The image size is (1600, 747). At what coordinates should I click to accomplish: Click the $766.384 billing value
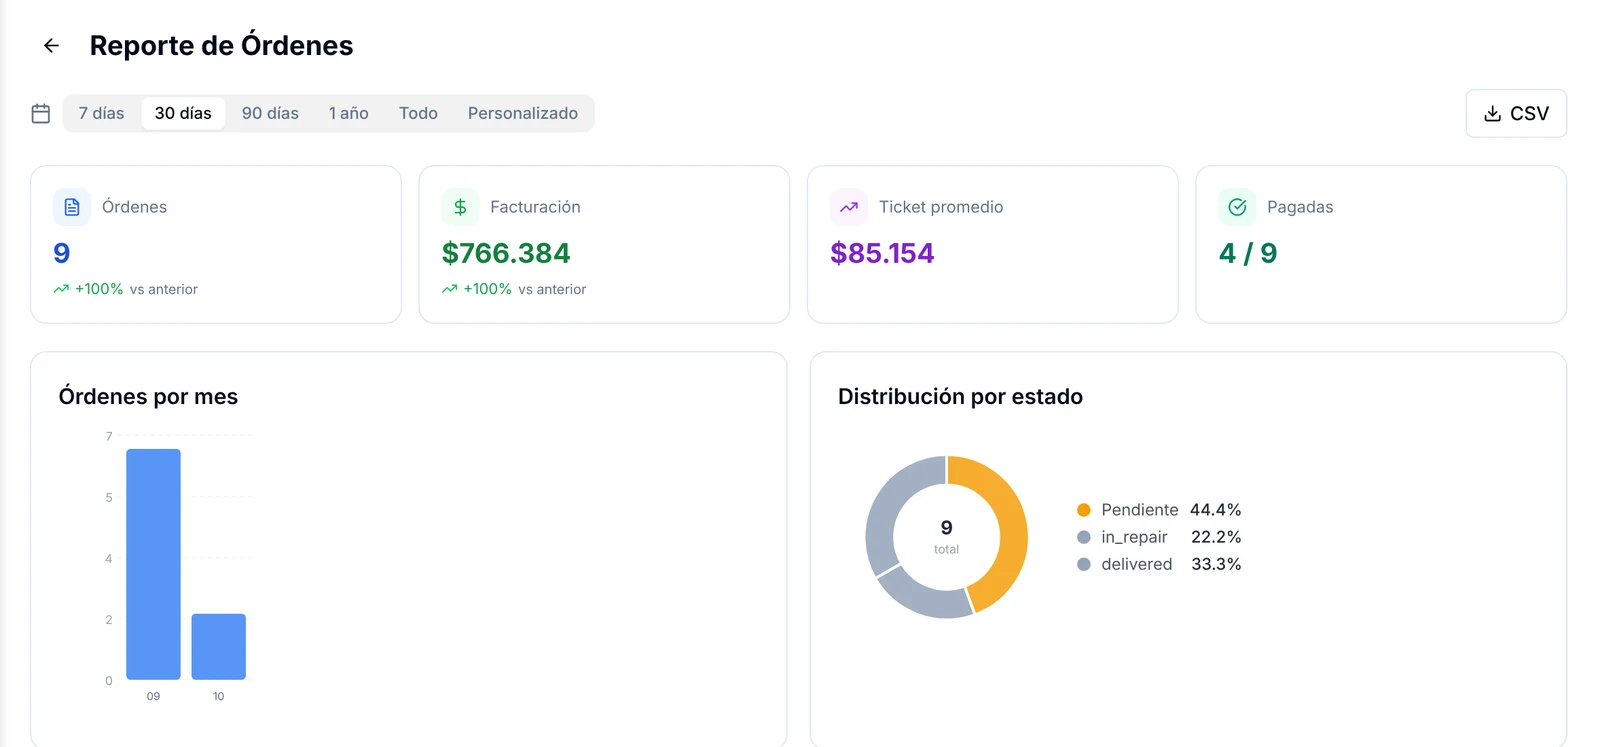pos(506,253)
